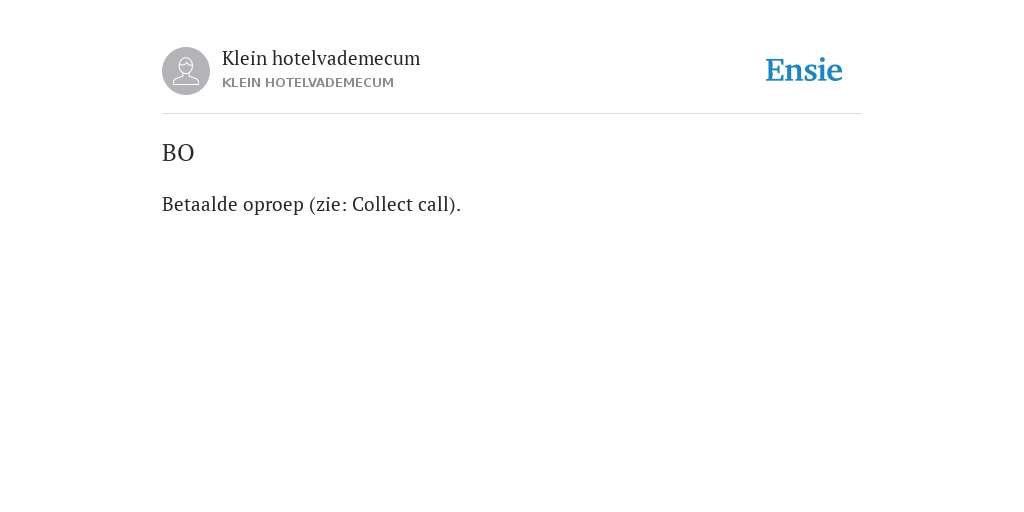Click the word 'call' before the closing parenthesis
The image size is (1024, 512).
pyautogui.click(x=434, y=204)
